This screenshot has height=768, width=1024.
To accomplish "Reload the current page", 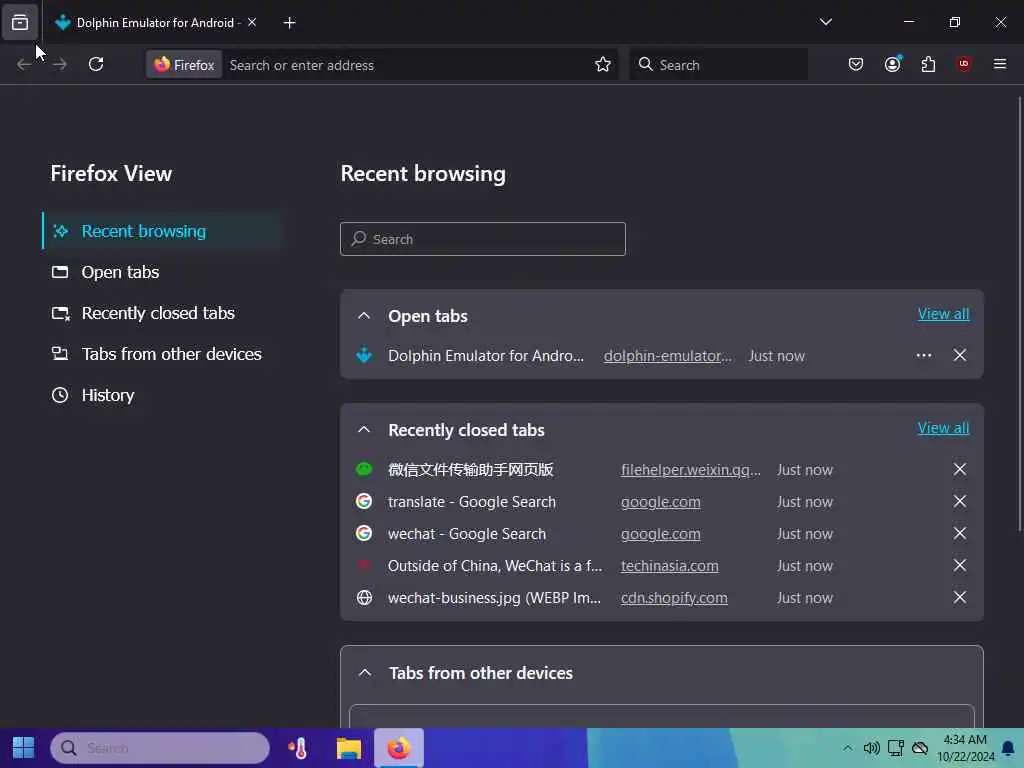I will 96,65.
